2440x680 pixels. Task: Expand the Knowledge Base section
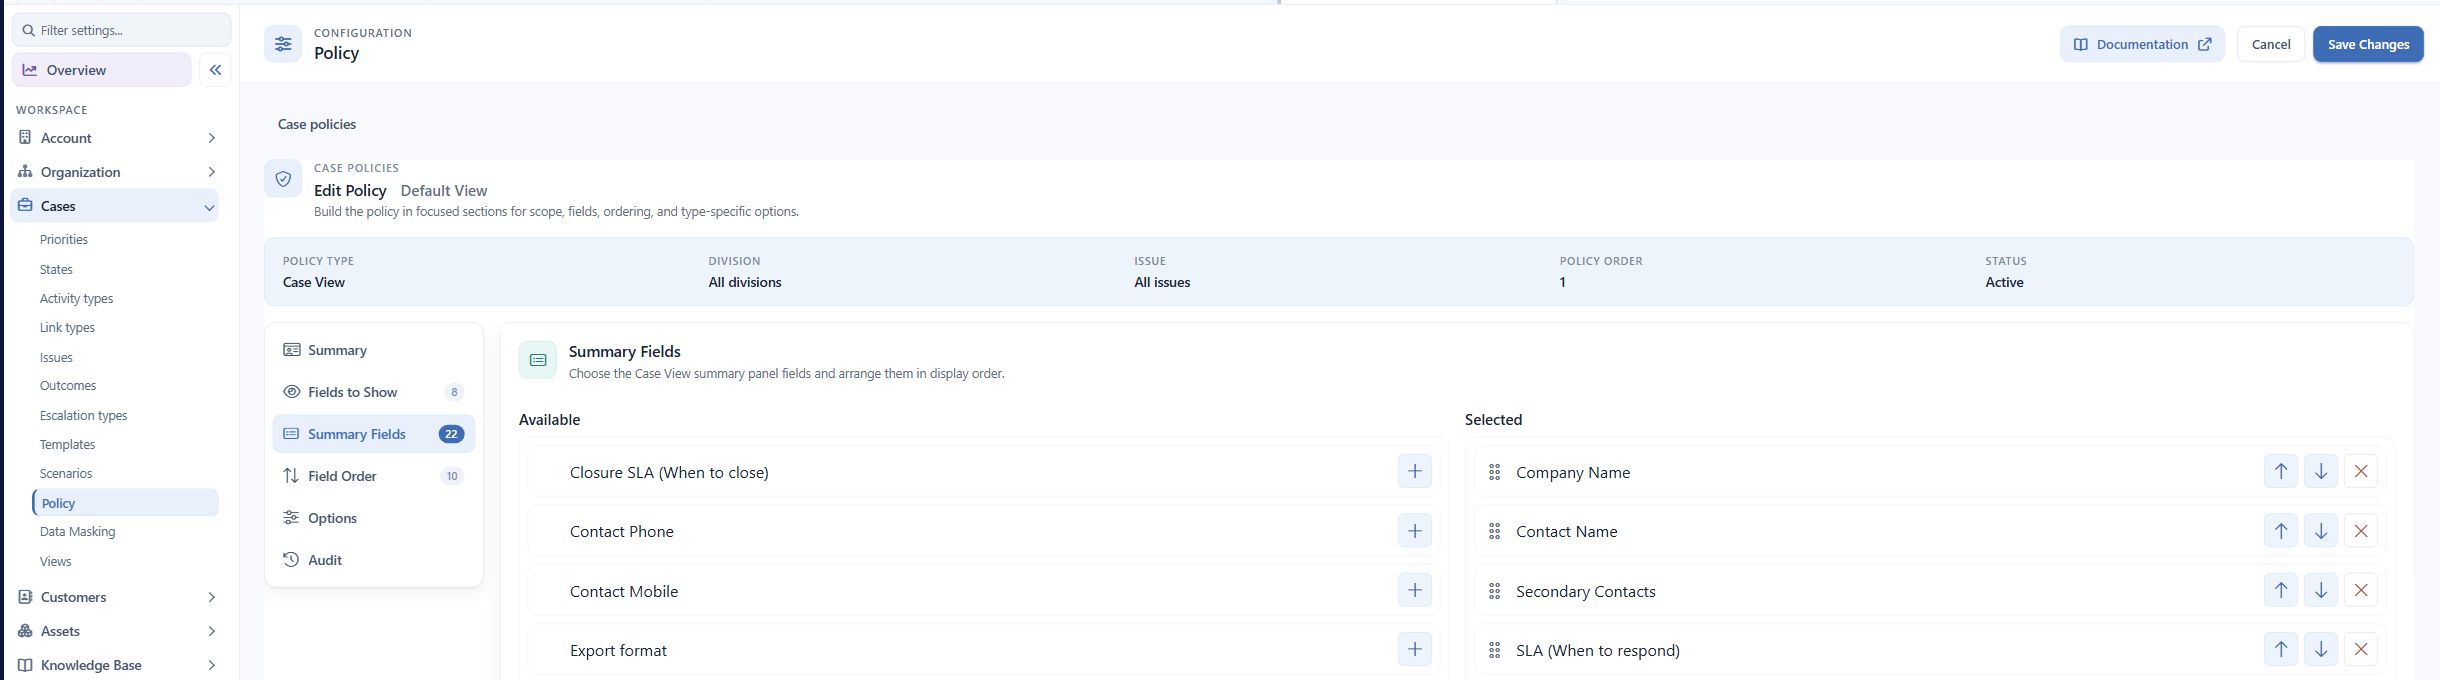pyautogui.click(x=116, y=665)
